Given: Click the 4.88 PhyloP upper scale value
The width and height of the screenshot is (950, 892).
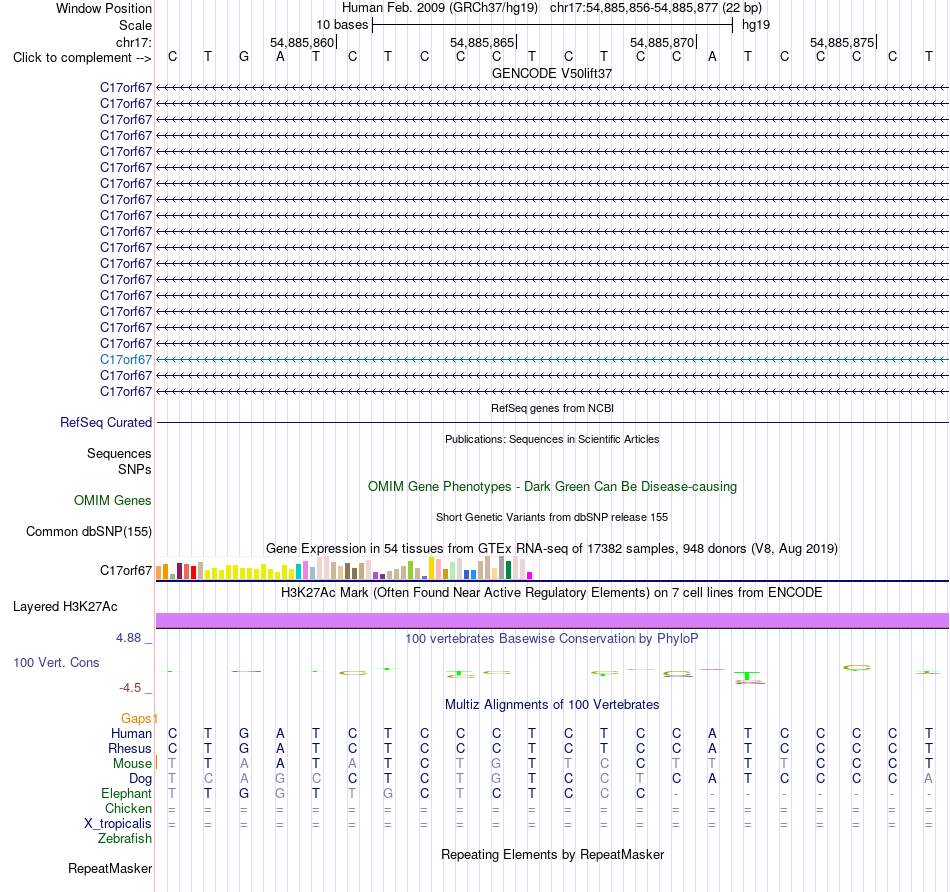Looking at the screenshot, I should 128,638.
